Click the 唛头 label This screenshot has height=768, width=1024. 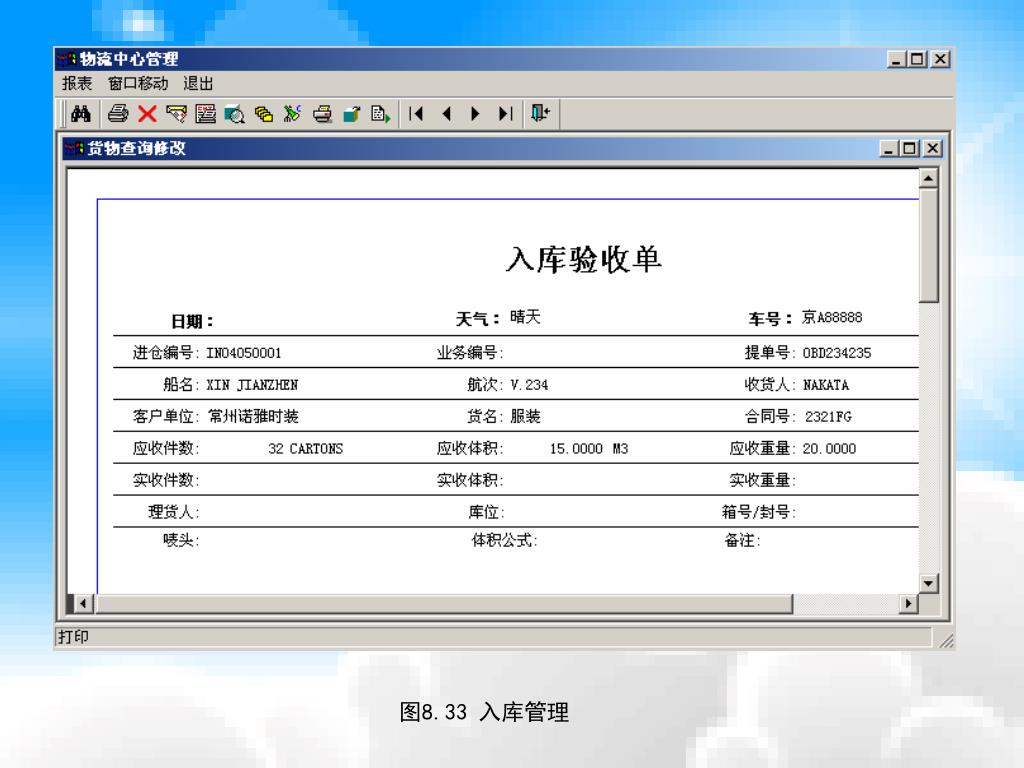181,540
